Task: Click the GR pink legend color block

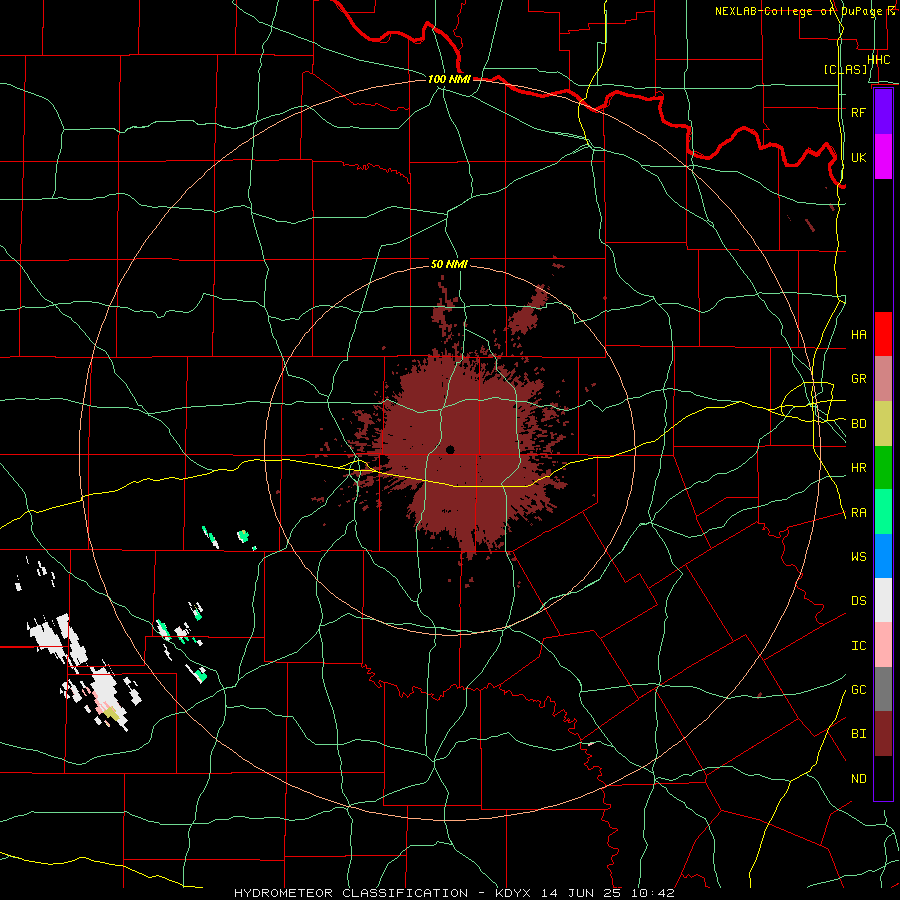Action: (x=883, y=379)
